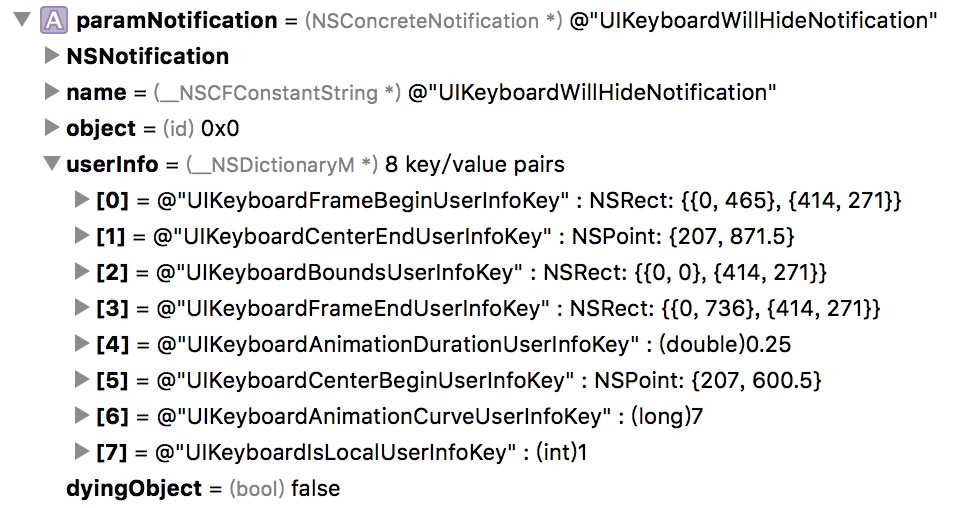
Task: Collapse the userInfo dictionary triangle
Action: click(52, 163)
